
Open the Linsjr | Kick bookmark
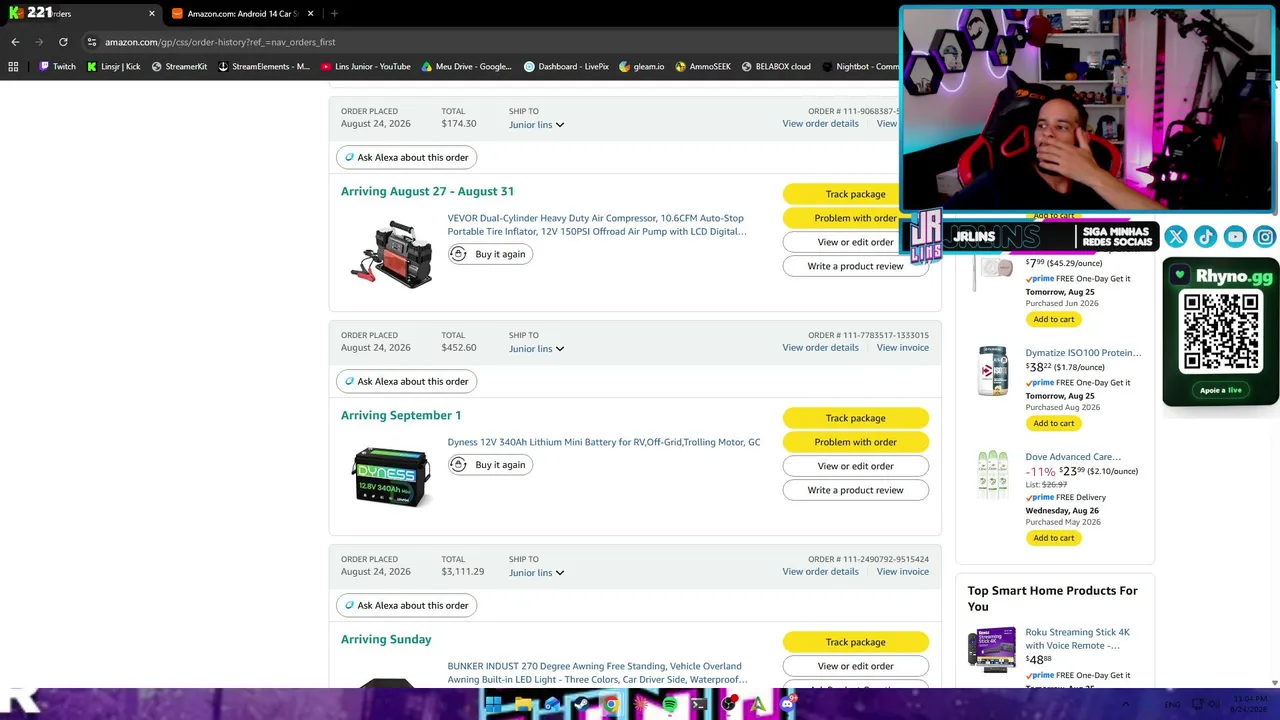pos(113,67)
